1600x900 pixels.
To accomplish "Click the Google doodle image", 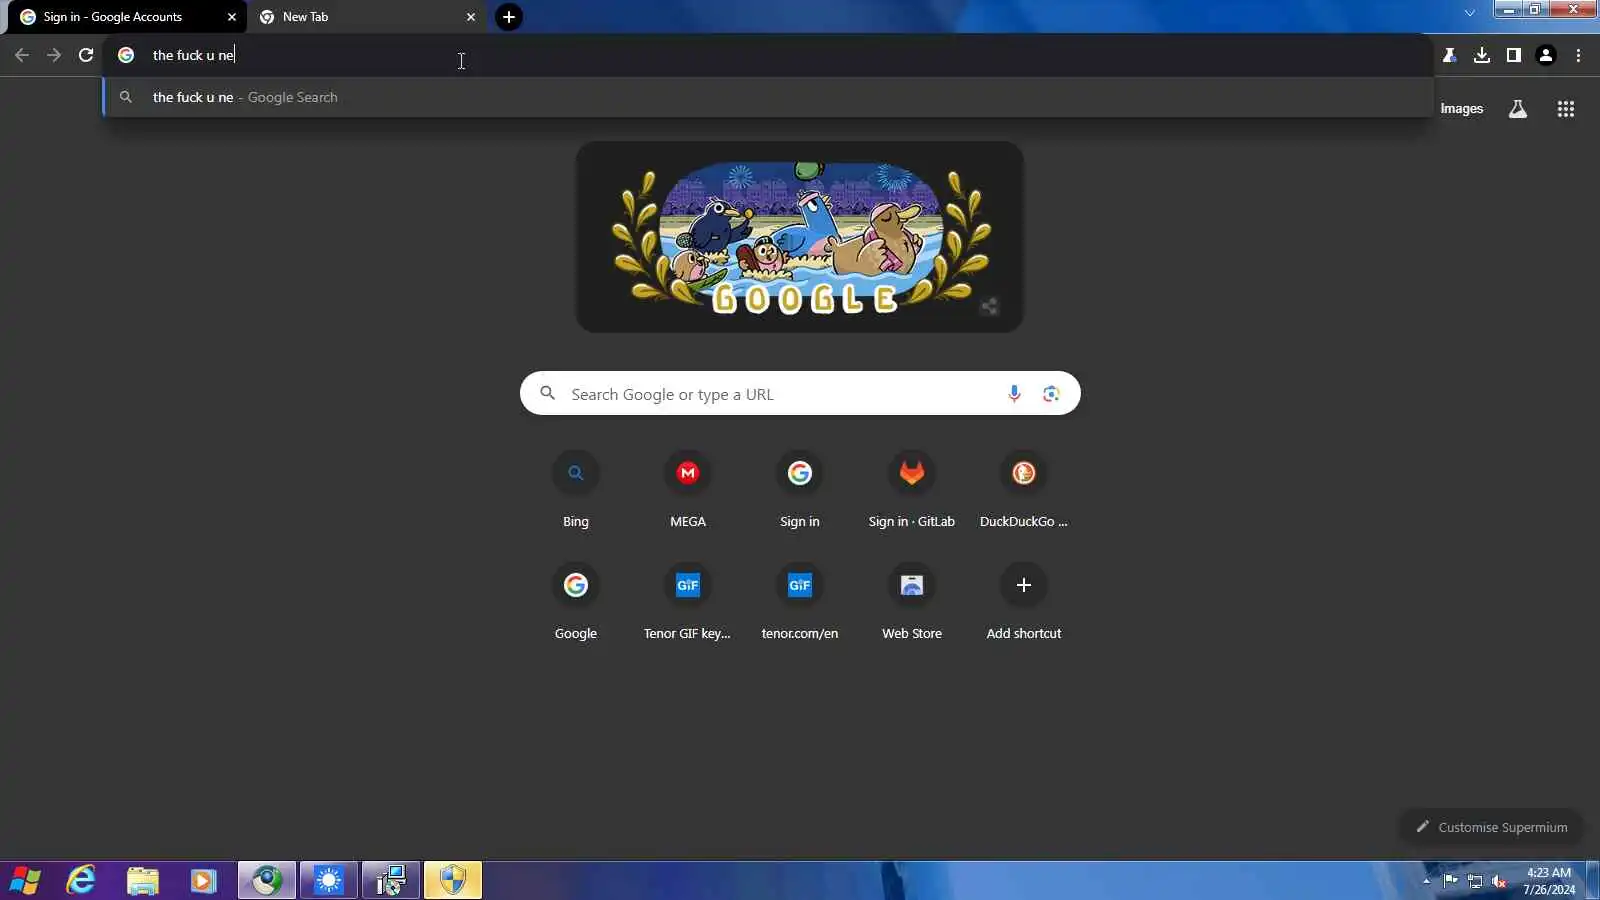I will 800,237.
